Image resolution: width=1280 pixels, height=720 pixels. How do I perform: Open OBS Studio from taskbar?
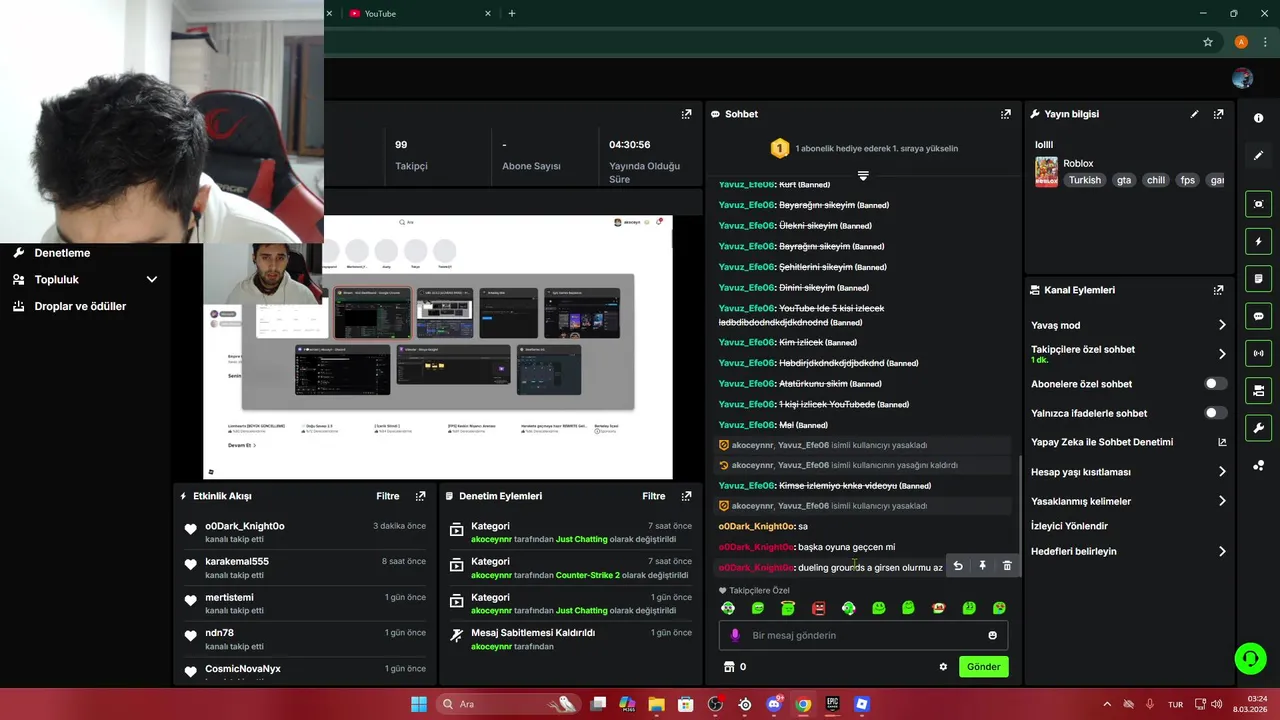click(x=715, y=704)
